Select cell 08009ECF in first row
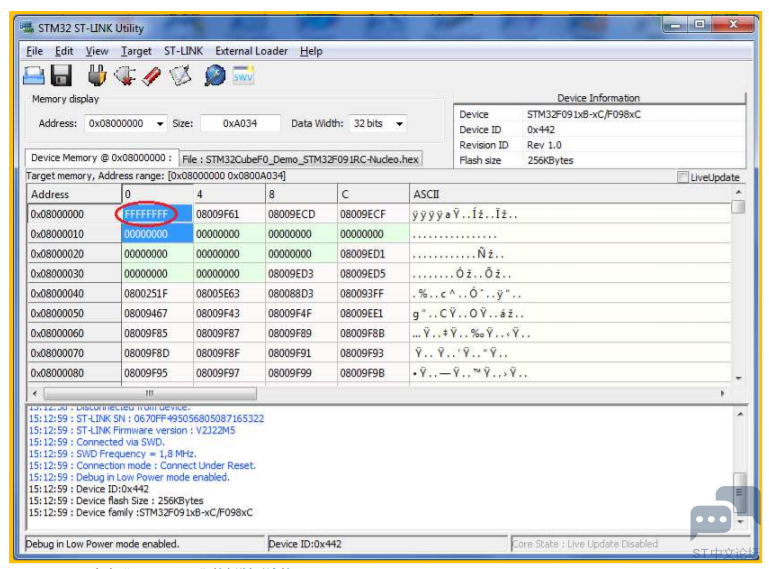Screen dimensions: 769x569 (373, 214)
